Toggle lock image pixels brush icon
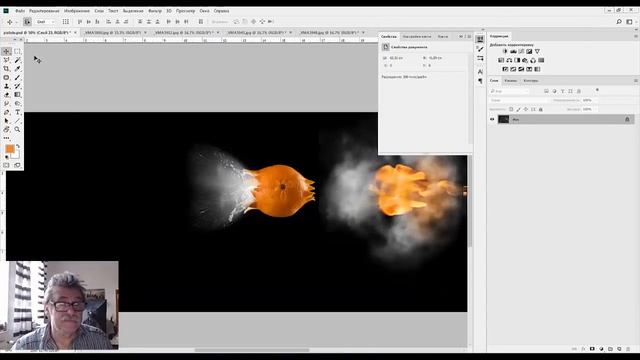 pos(518,109)
